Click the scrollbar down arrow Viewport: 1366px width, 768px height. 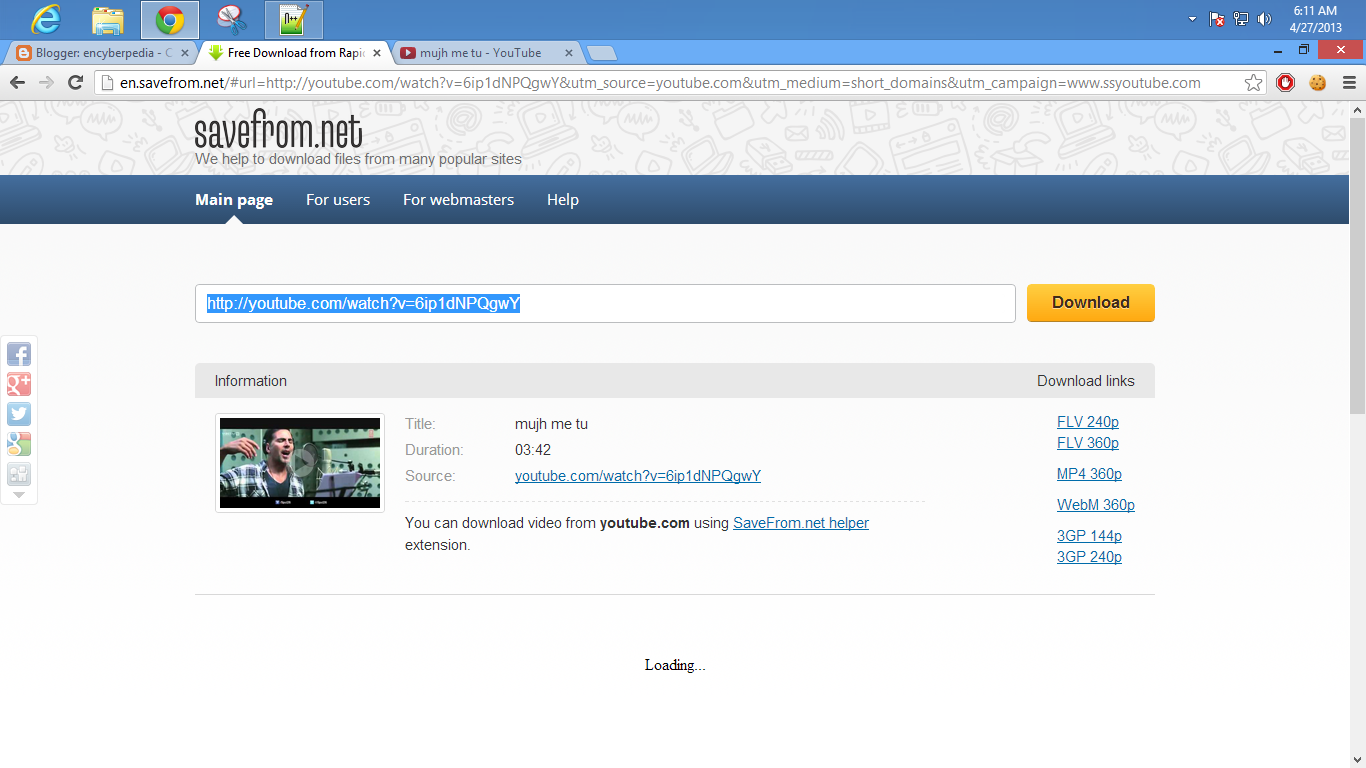tap(1357, 760)
